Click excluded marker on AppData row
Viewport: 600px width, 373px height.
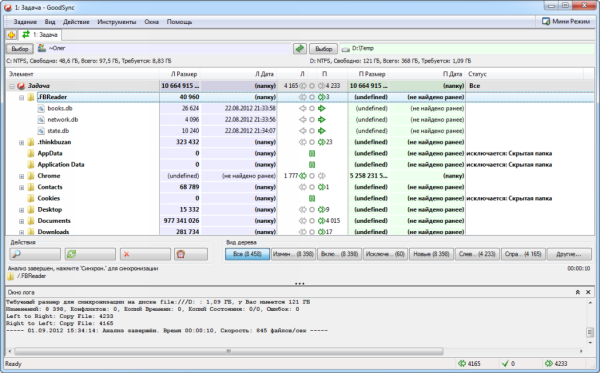(312, 153)
